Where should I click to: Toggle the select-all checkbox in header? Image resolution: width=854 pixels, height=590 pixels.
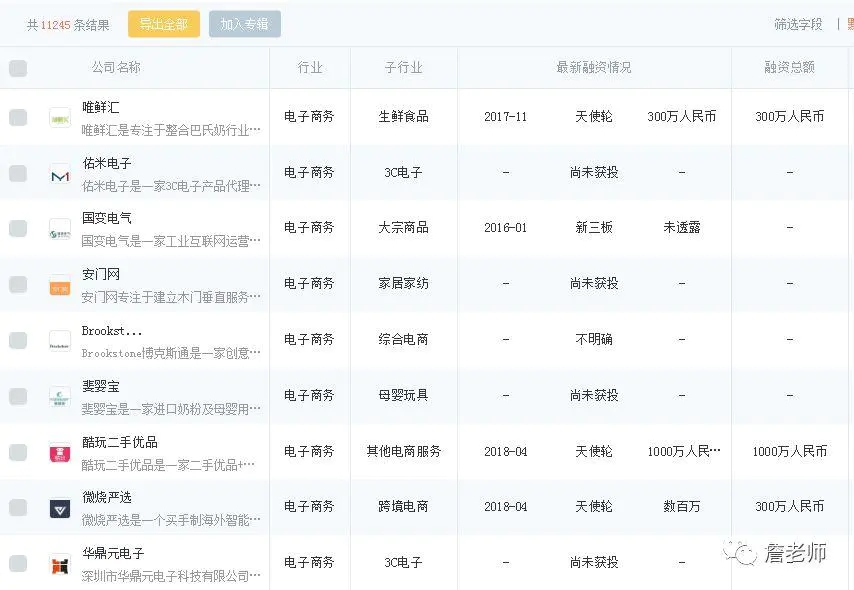pyautogui.click(x=18, y=68)
